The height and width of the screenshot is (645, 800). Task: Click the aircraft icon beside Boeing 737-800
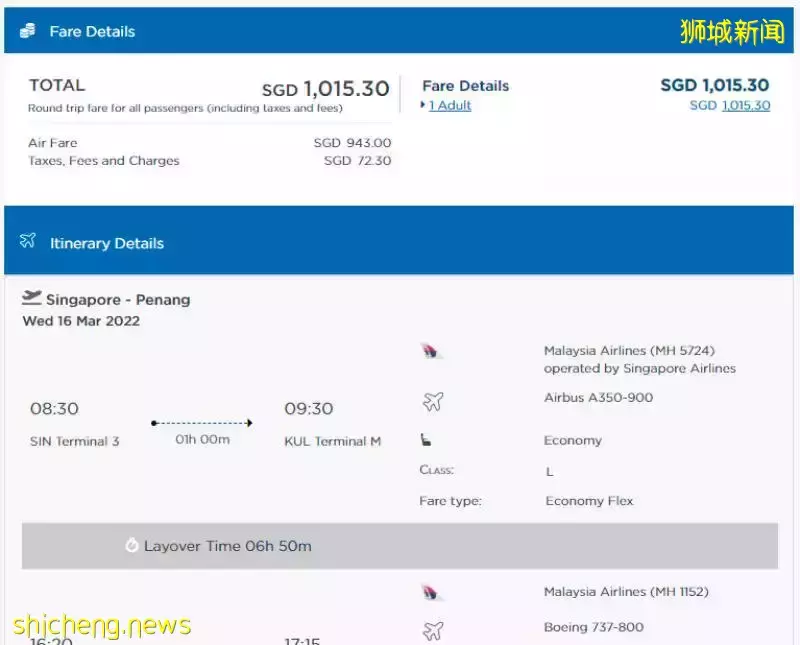pos(432,630)
